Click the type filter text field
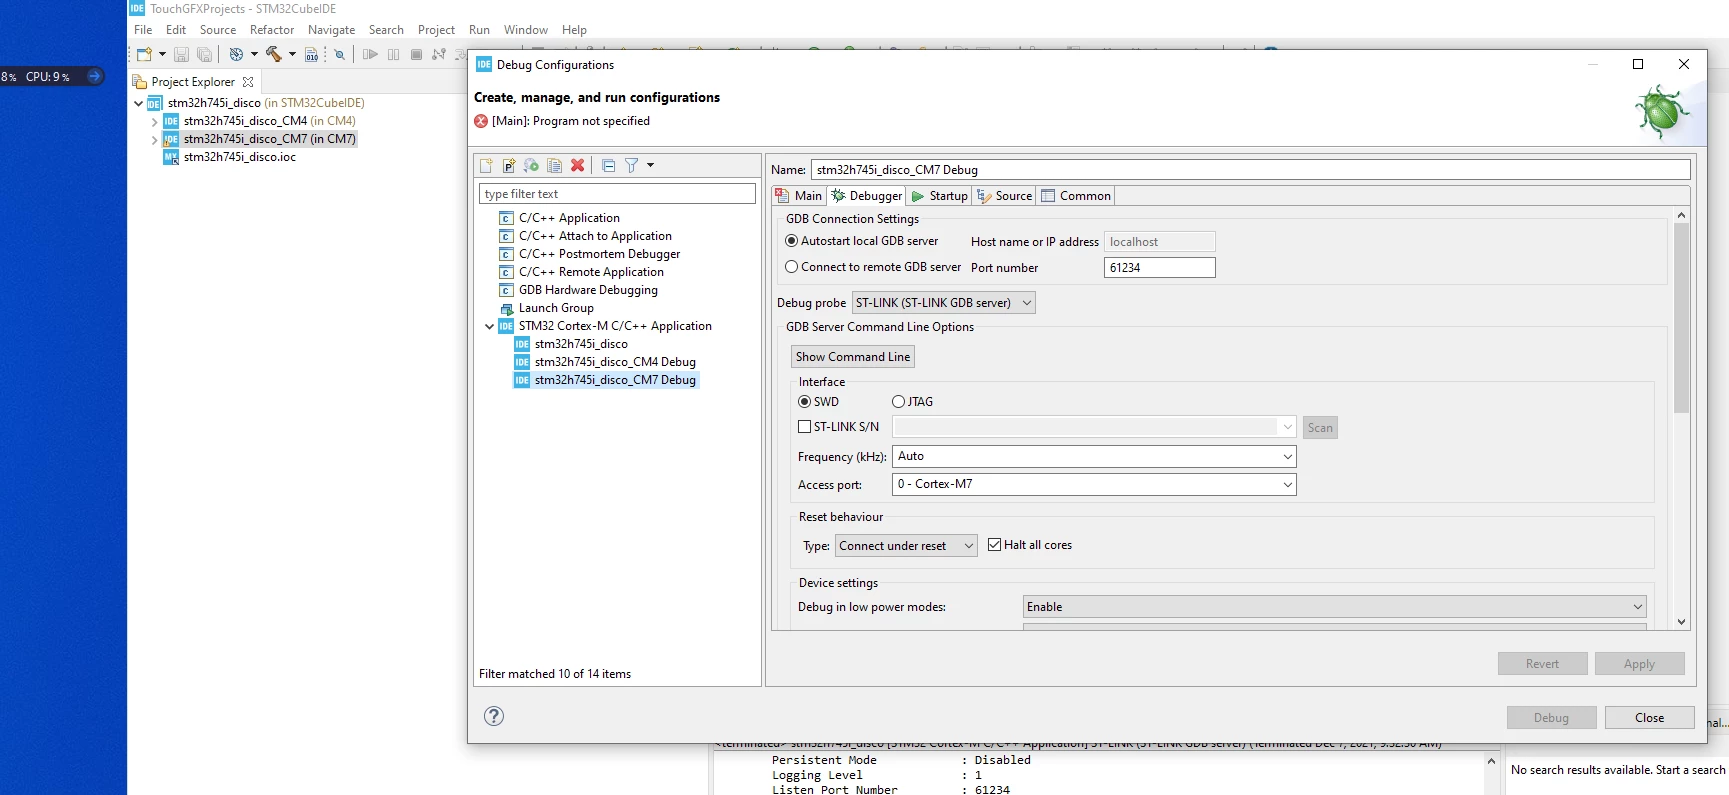 617,194
